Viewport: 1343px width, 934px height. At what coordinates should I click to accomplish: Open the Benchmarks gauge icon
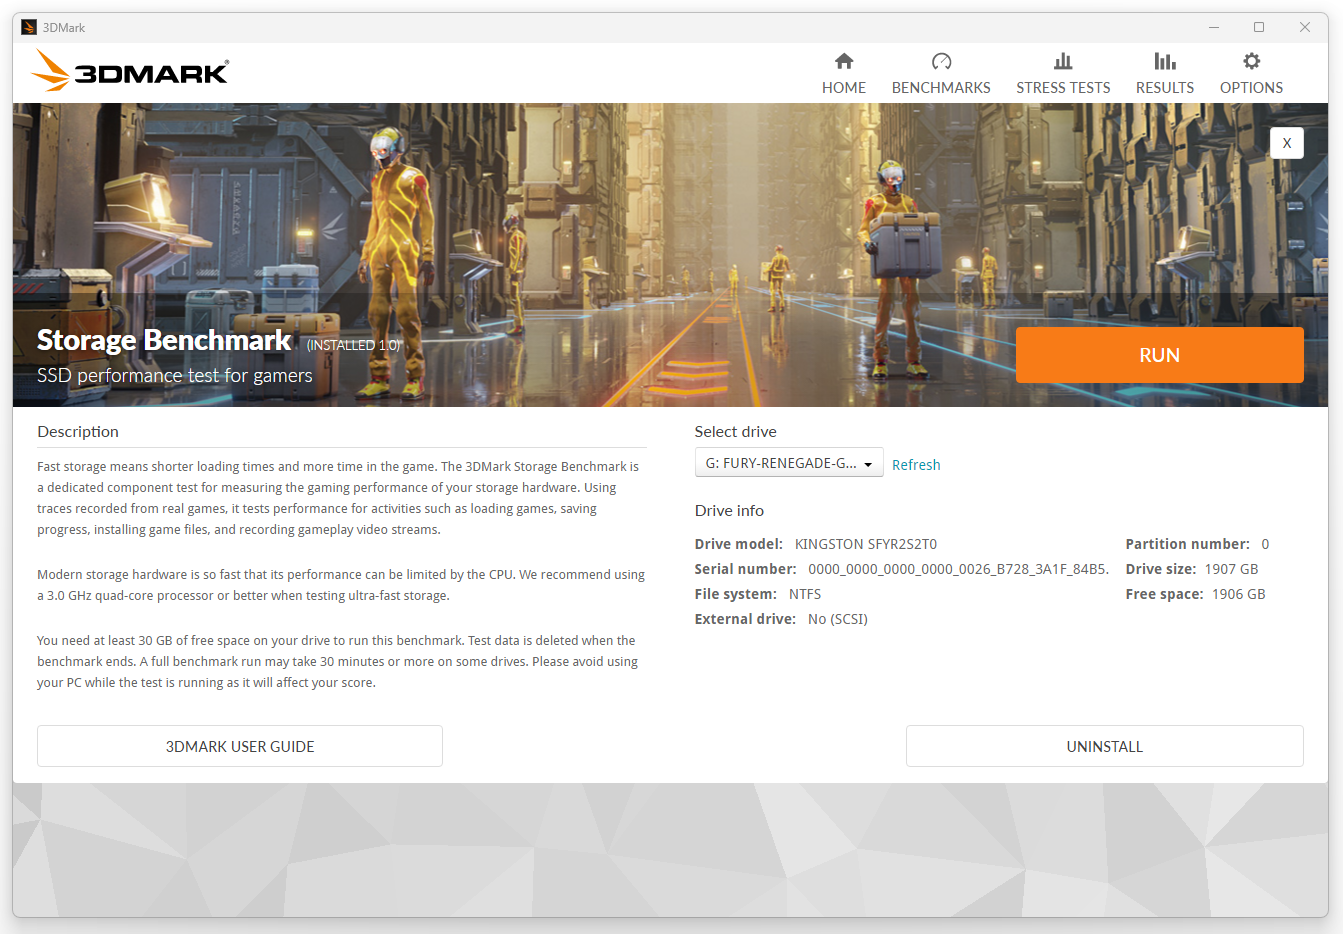click(941, 62)
